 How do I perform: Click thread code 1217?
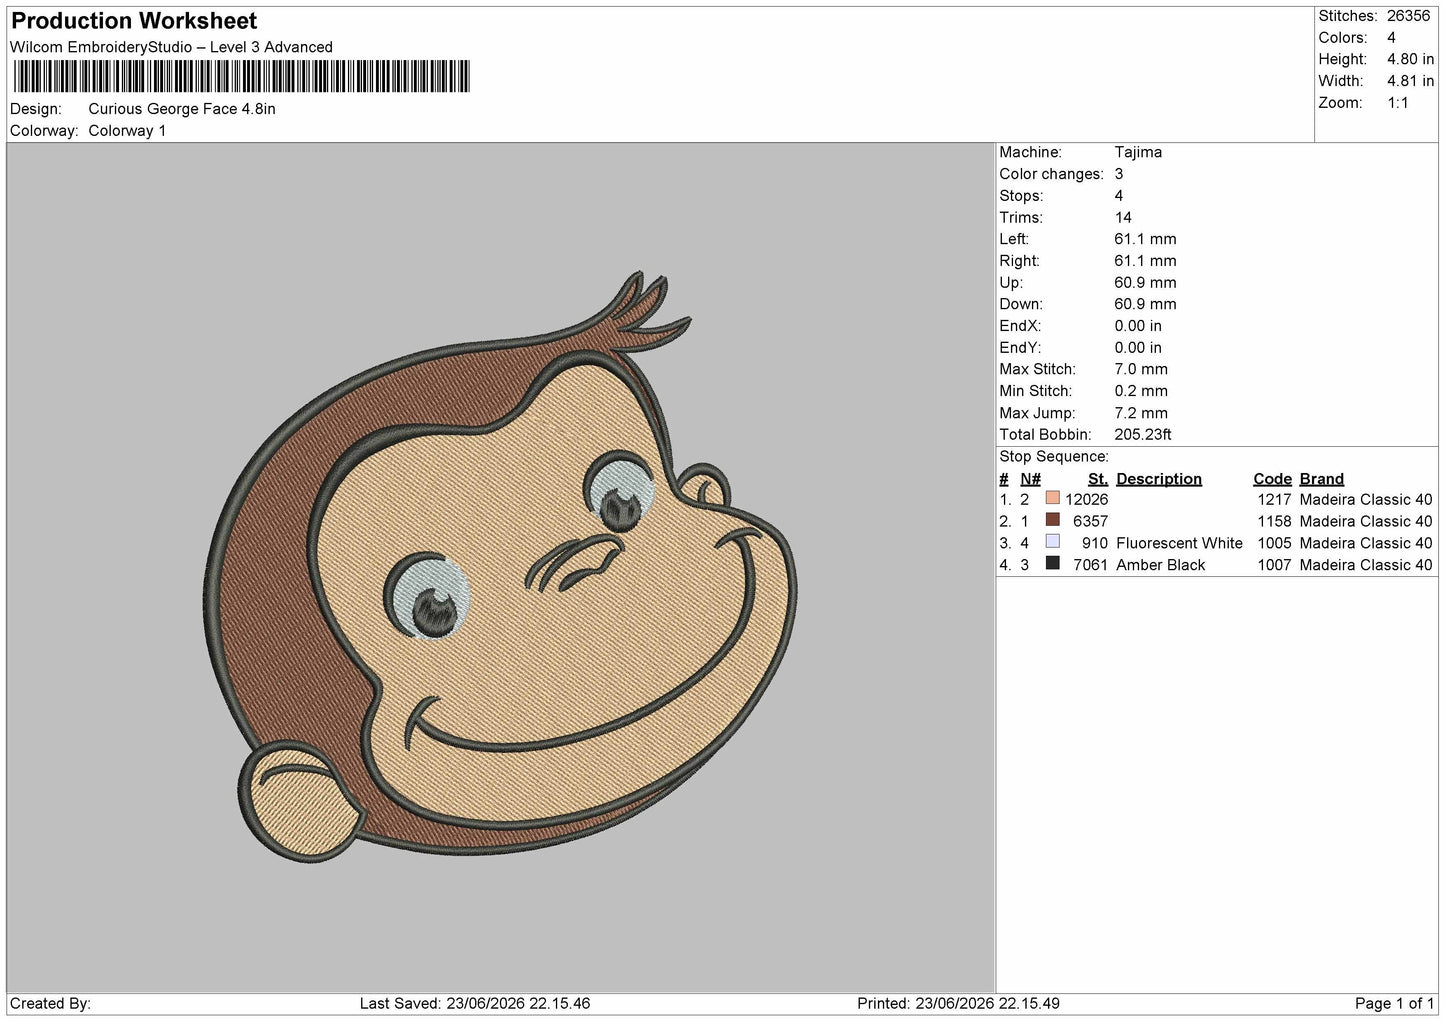click(x=1274, y=500)
